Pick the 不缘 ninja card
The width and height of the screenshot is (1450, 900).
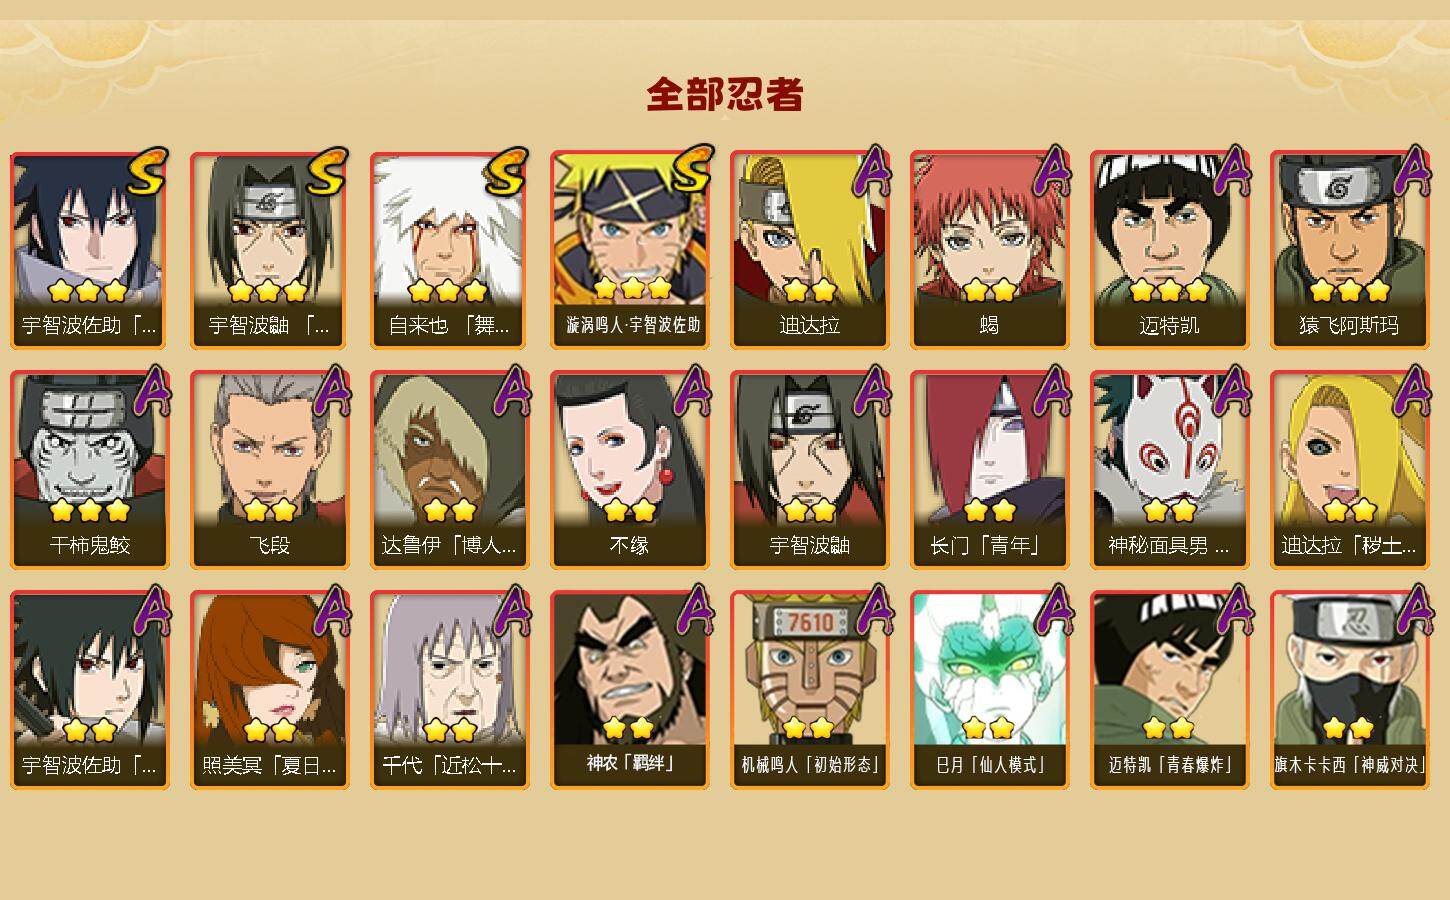630,470
